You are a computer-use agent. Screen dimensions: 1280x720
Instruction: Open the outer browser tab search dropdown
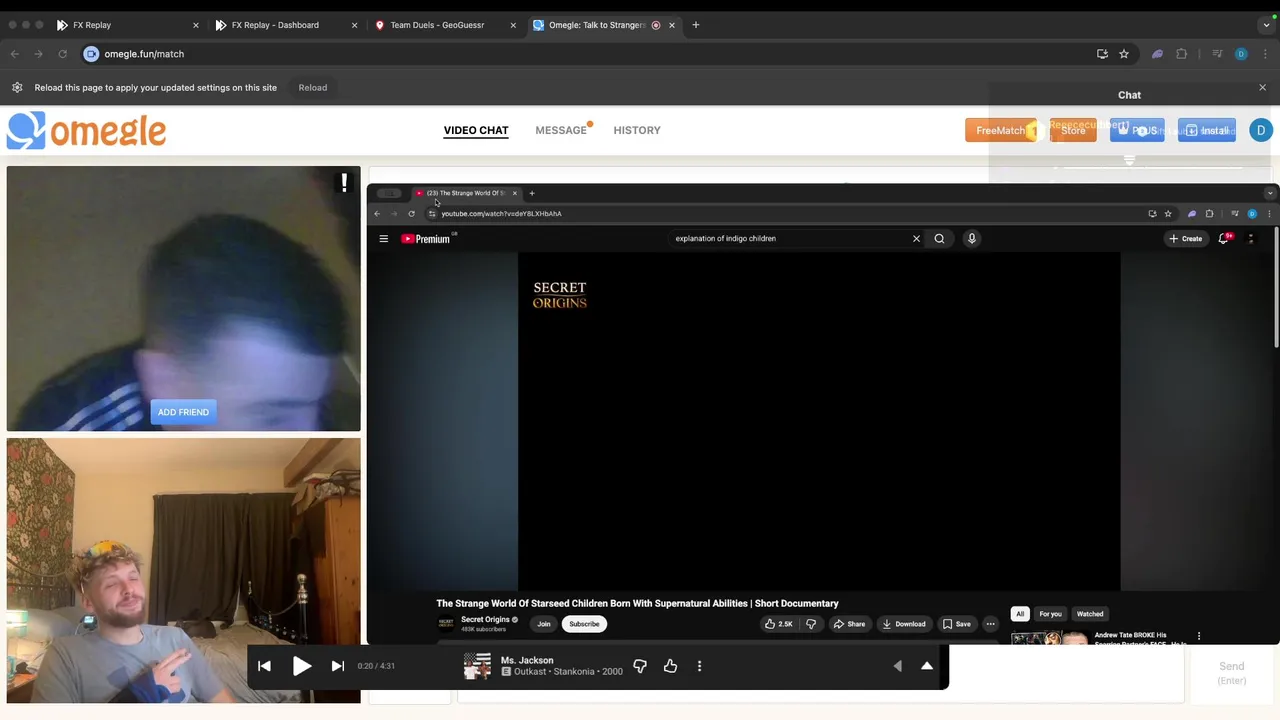click(x=1267, y=25)
